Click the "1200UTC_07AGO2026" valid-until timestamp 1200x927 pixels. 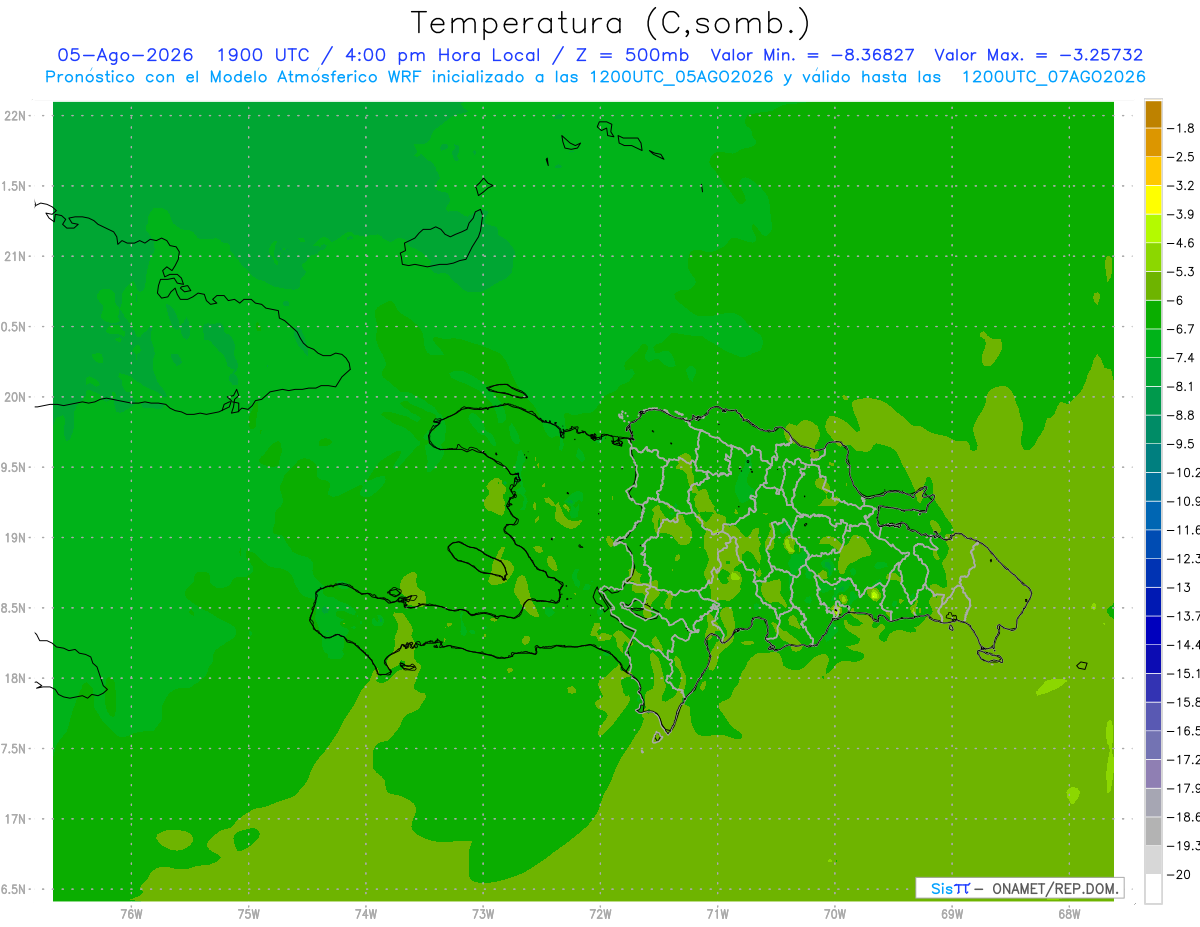tap(1053, 77)
